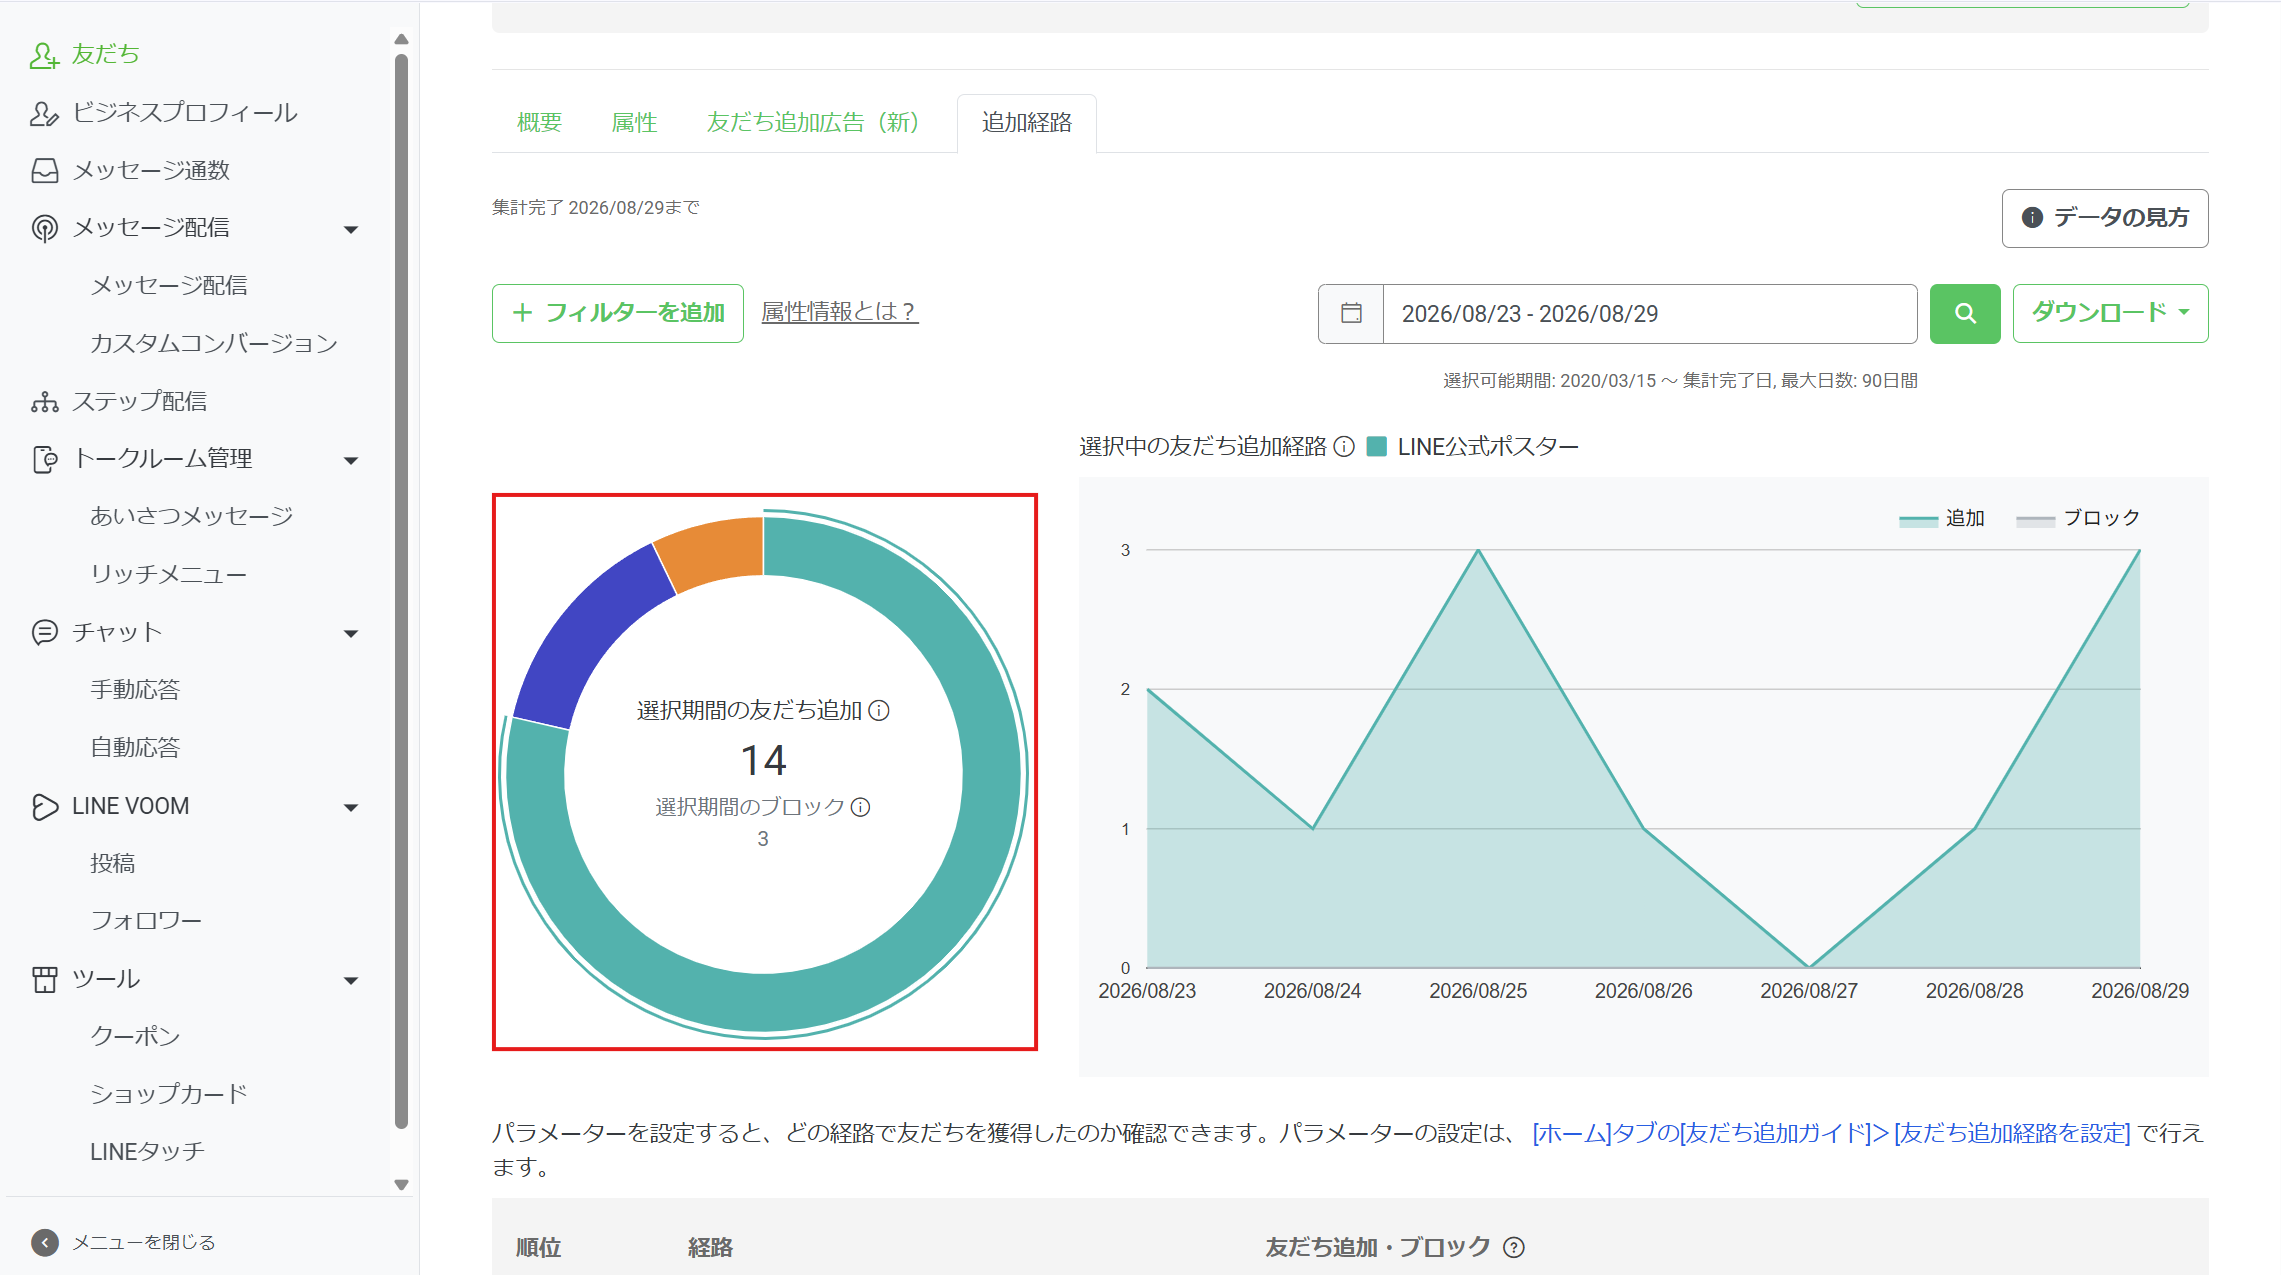Open リッチメニュー in sidebar
The image size is (2281, 1275).
[x=168, y=575]
